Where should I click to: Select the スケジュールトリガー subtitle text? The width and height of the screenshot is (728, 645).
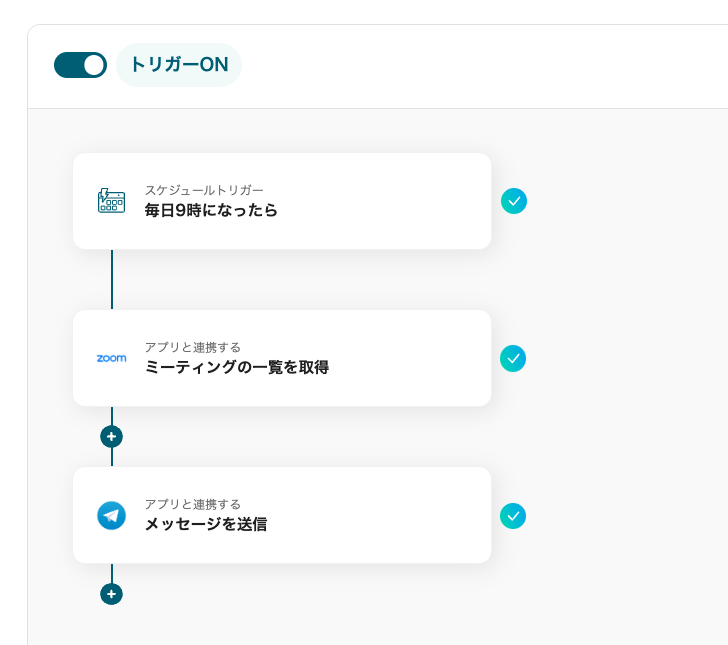[204, 190]
